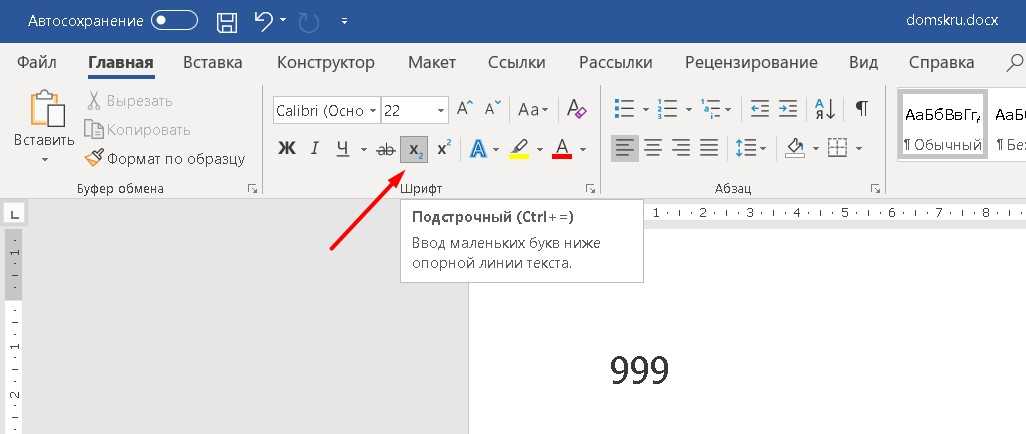Expand the Вставить paste options arrow
Viewport: 1026px width, 434px height.
[44, 160]
